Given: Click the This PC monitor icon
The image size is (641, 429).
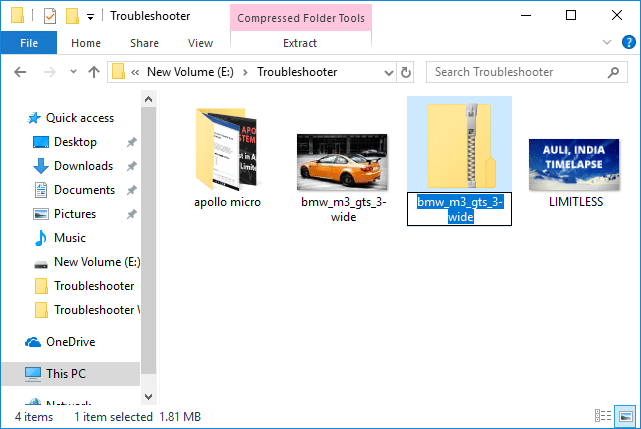Looking at the screenshot, I should (33, 374).
